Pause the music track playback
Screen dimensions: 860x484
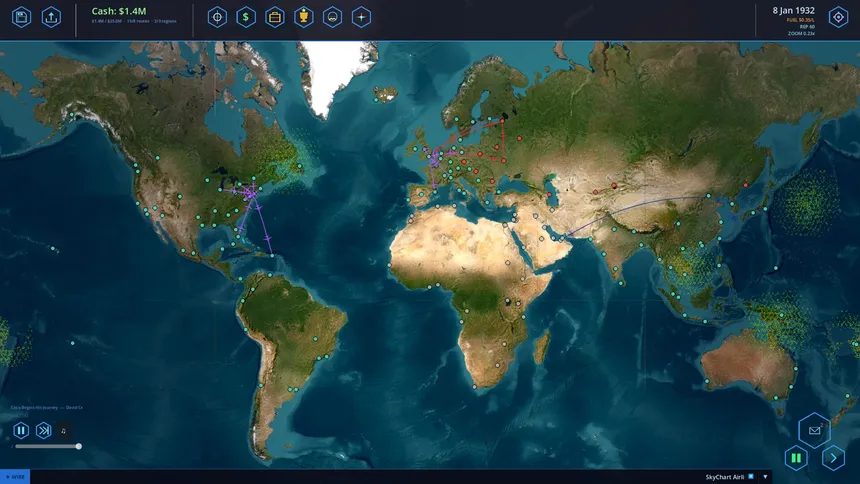coord(21,430)
